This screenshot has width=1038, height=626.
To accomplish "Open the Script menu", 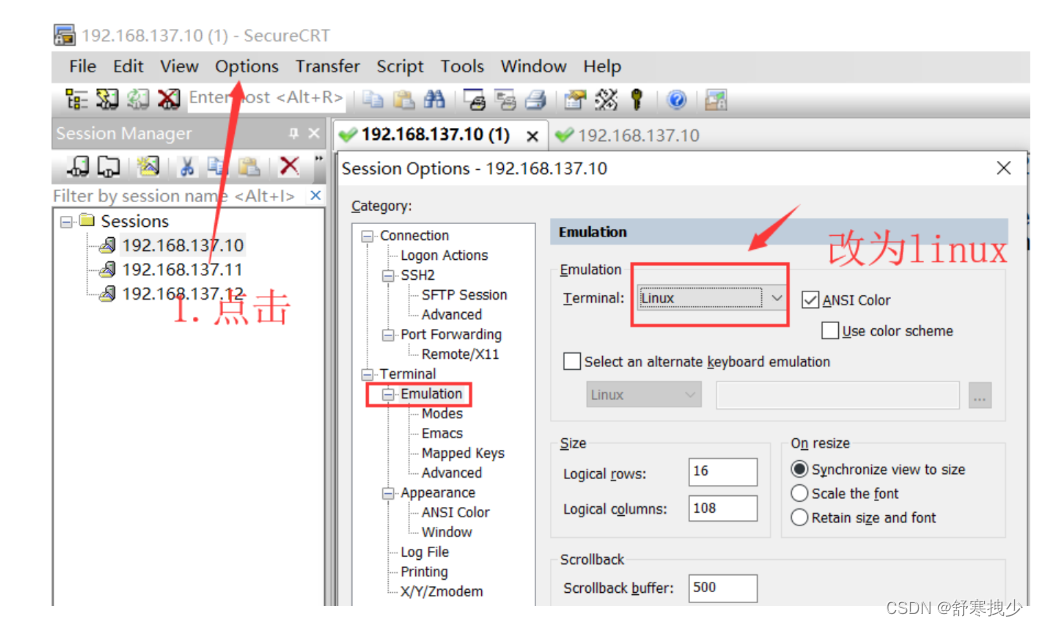I will pyautogui.click(x=400, y=66).
